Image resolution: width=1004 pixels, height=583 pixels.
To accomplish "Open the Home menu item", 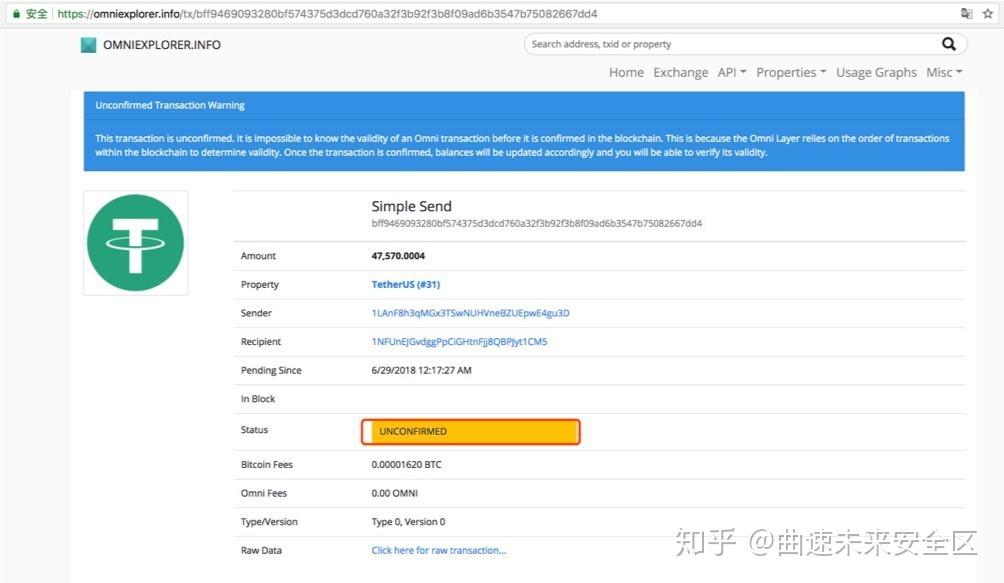I will click(626, 72).
